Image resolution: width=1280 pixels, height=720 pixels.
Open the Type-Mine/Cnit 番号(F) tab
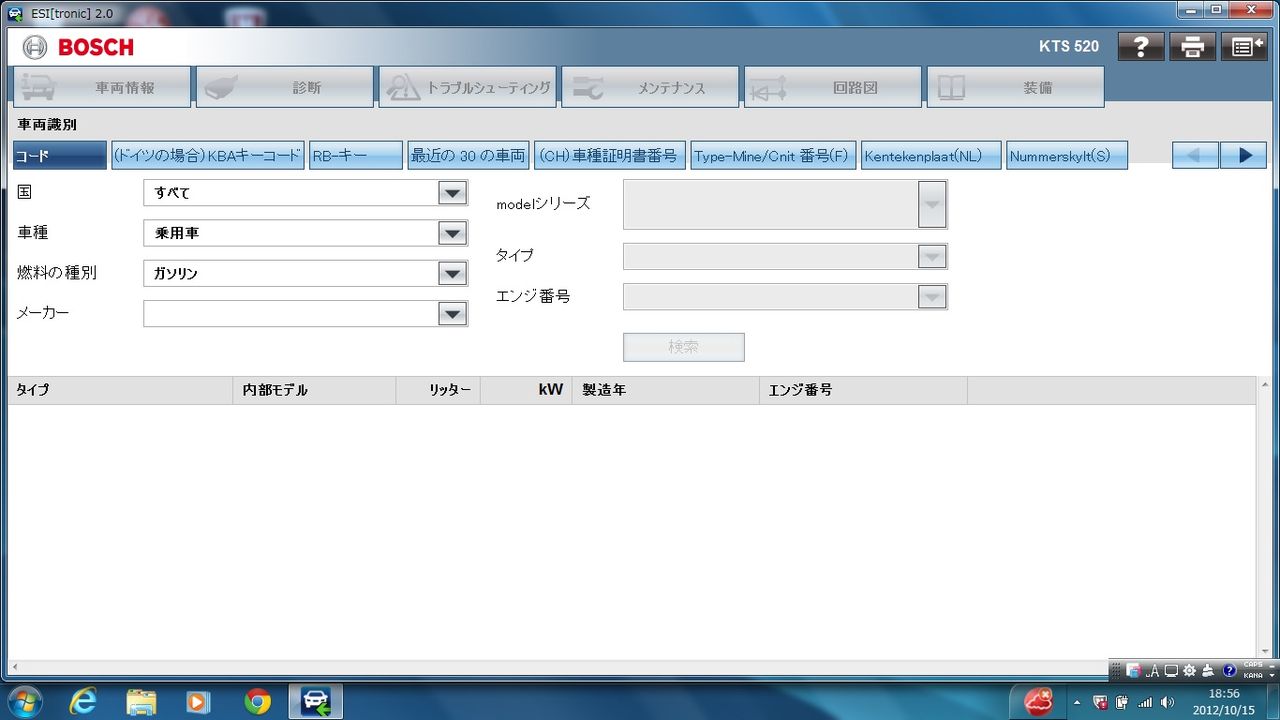pos(773,155)
